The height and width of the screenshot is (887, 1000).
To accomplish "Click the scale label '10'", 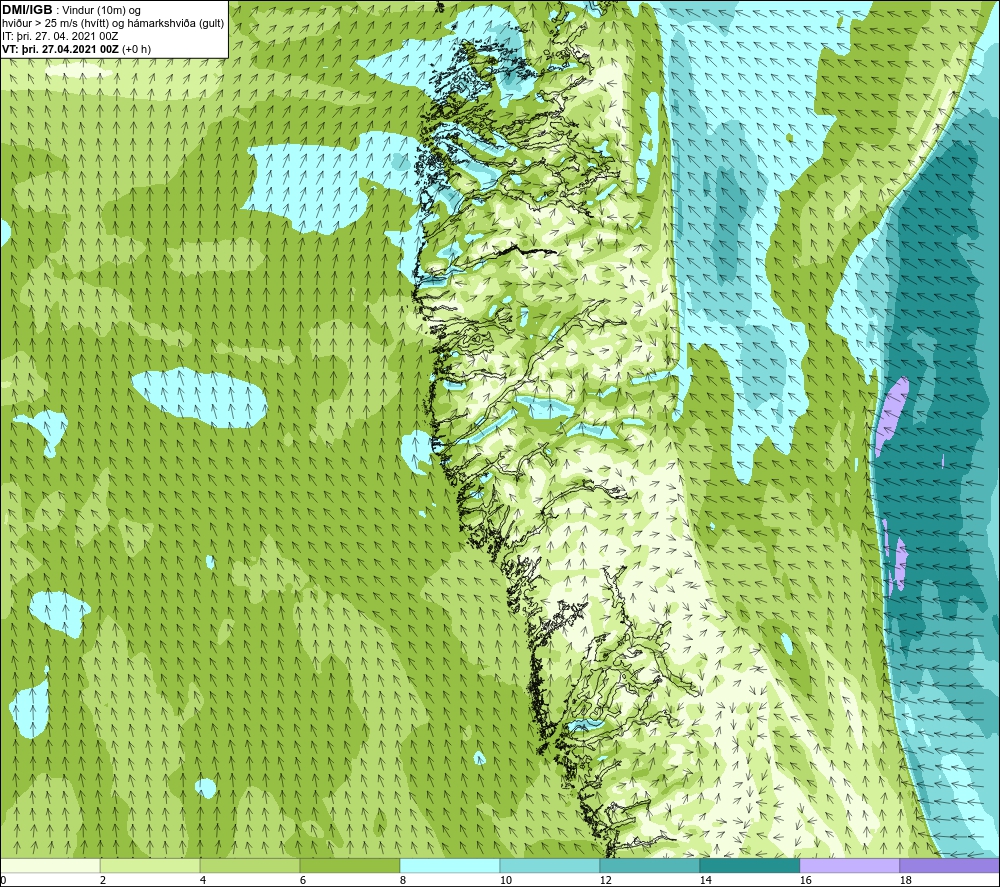I will click(x=505, y=881).
